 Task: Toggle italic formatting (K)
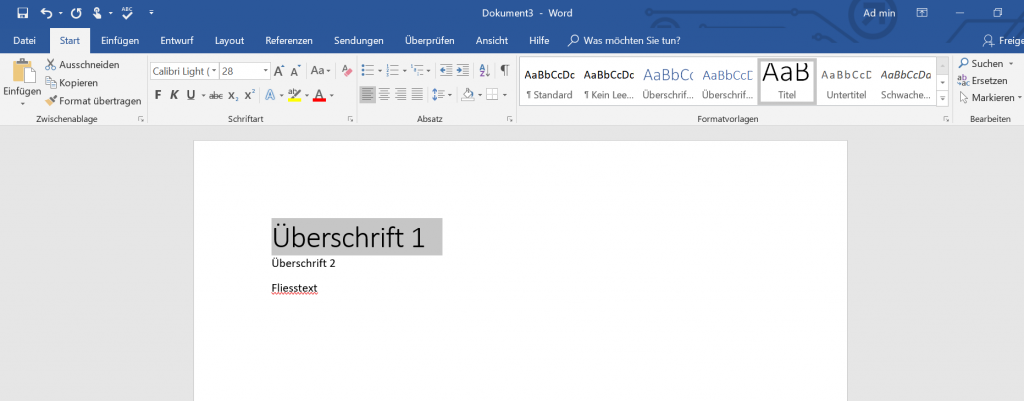point(174,95)
